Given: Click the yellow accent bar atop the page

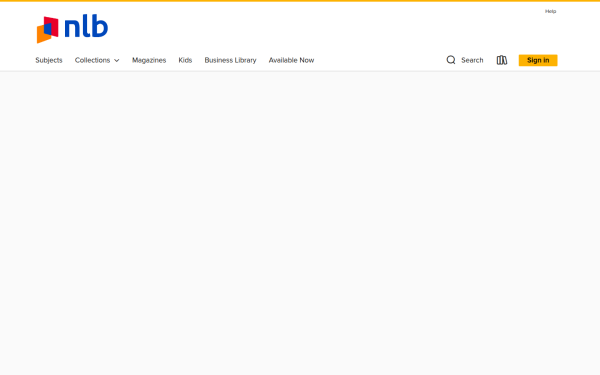Looking at the screenshot, I should click(300, 1).
